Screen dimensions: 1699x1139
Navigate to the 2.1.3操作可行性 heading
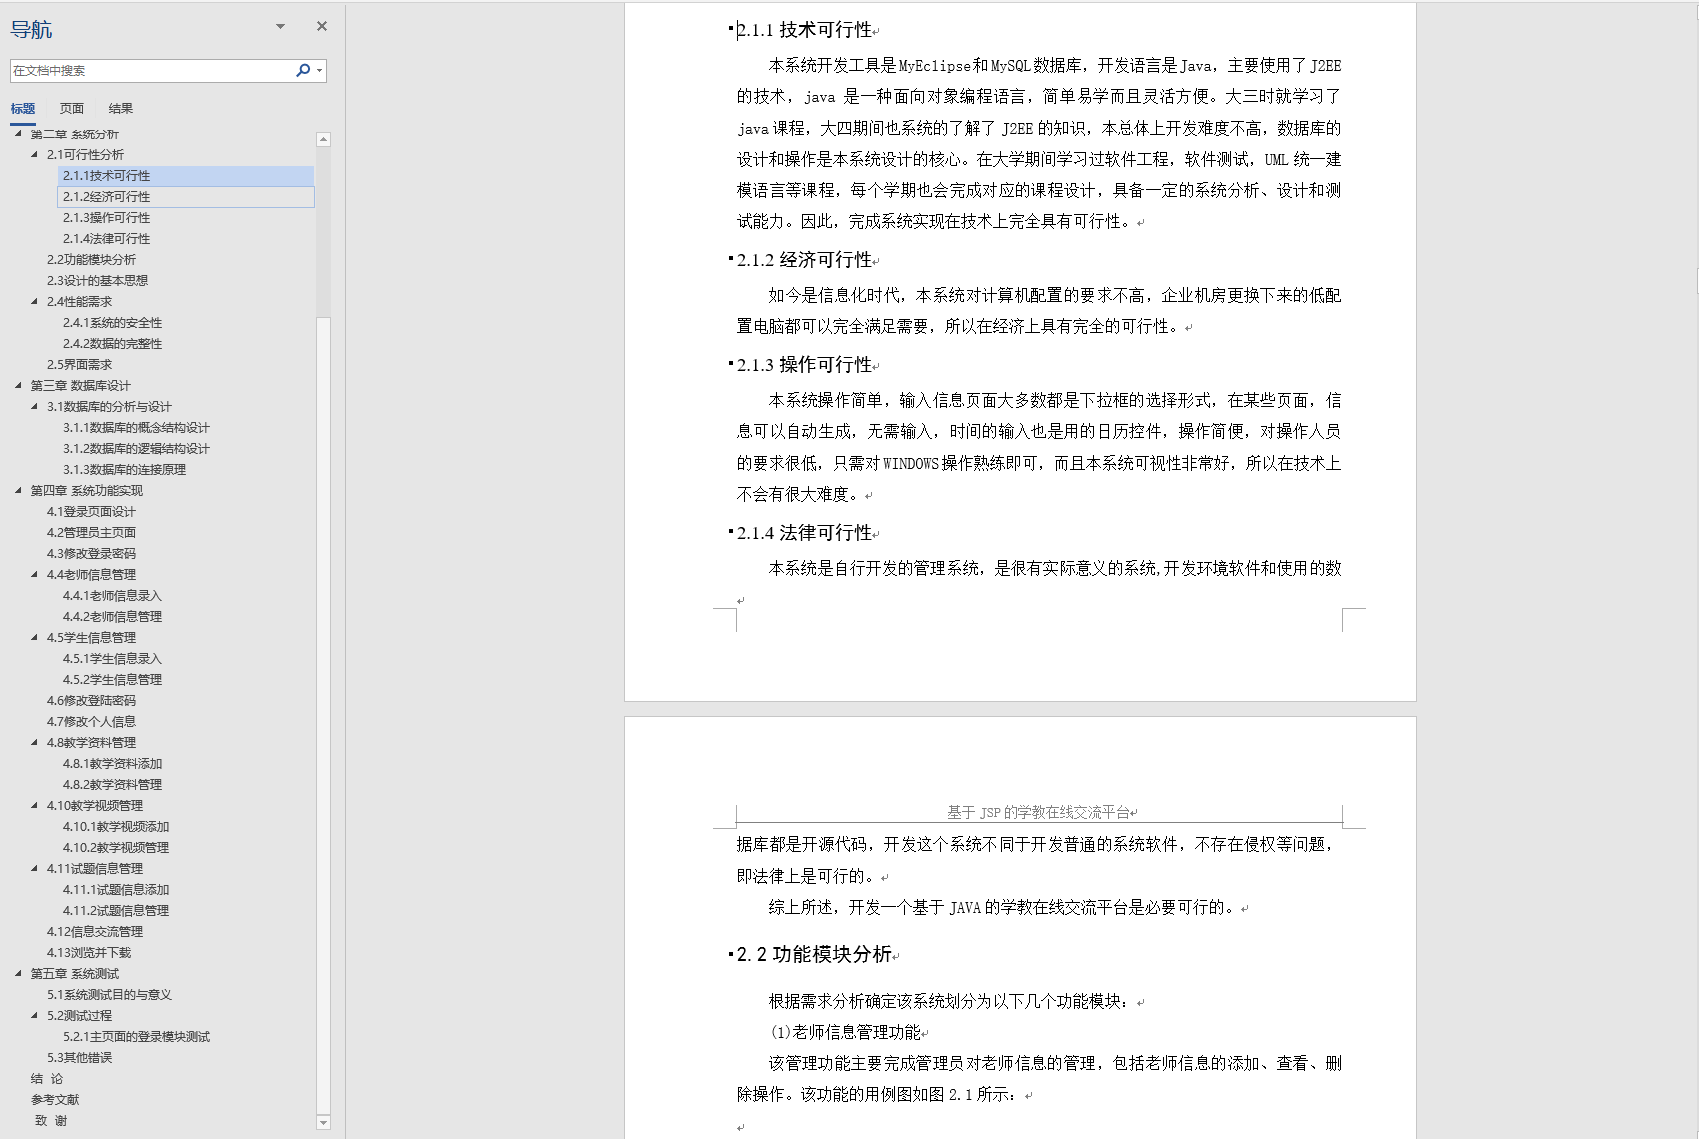(x=106, y=217)
